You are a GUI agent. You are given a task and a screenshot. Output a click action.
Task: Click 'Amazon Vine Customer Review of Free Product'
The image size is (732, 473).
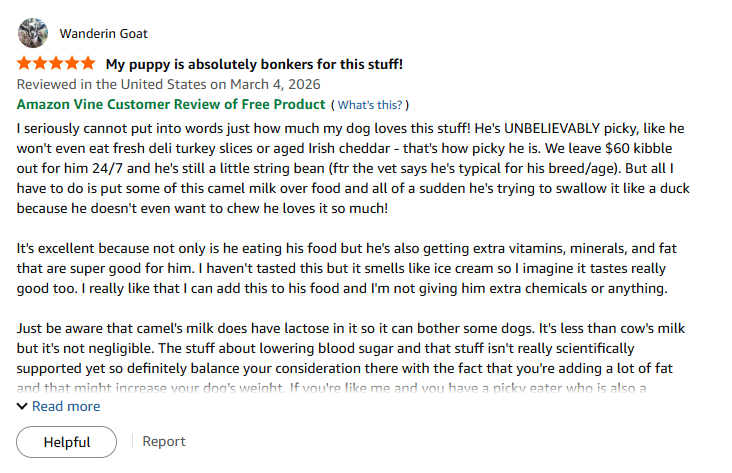(171, 104)
